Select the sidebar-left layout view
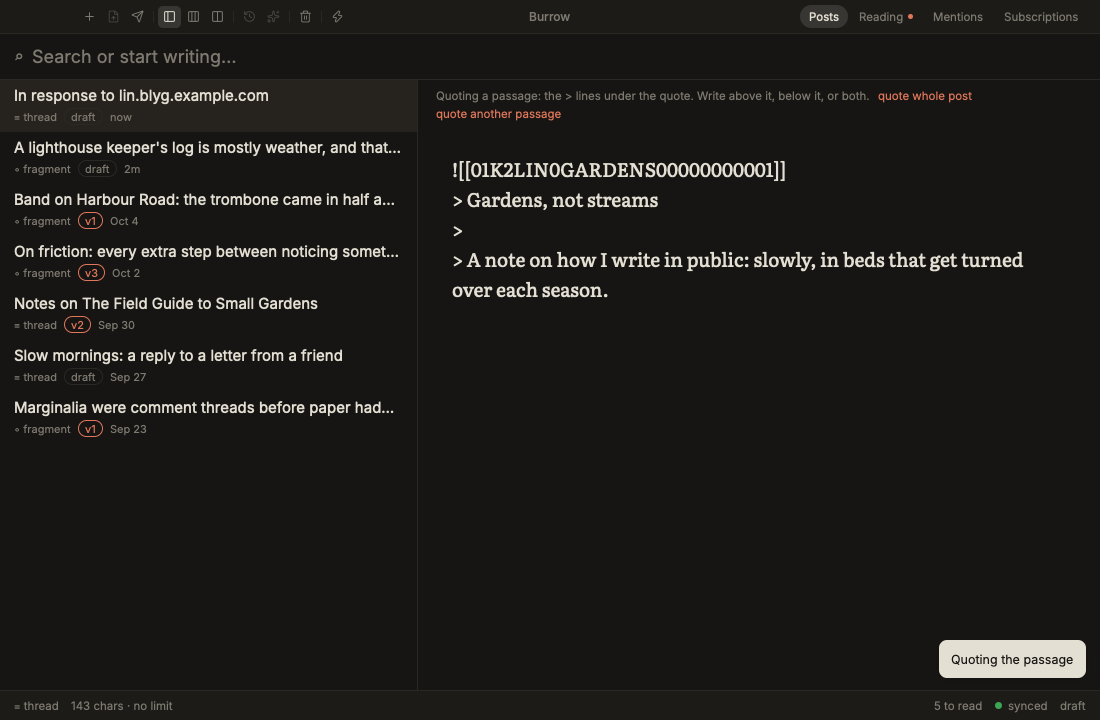 click(x=169, y=17)
